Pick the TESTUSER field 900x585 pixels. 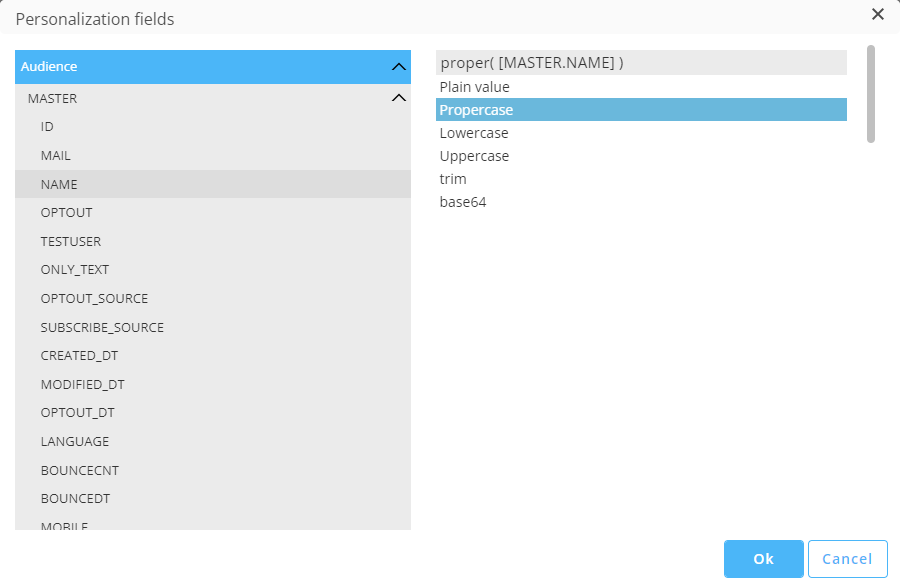pos(70,242)
